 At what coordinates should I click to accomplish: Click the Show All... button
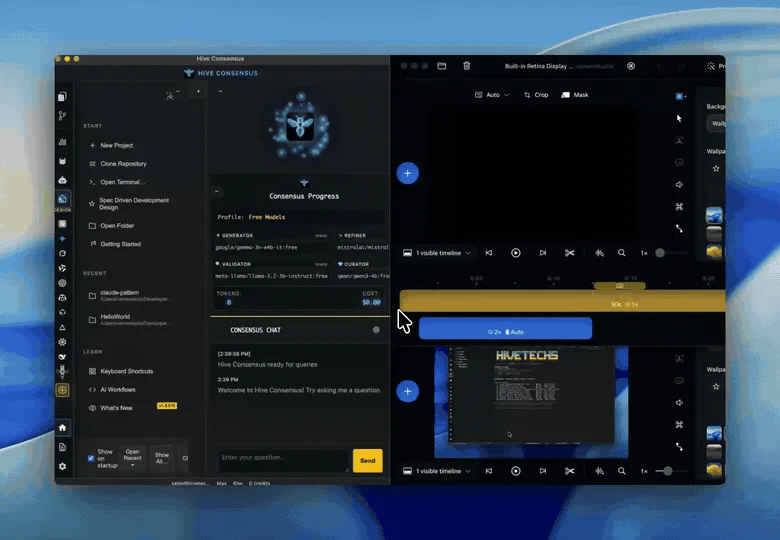click(162, 458)
